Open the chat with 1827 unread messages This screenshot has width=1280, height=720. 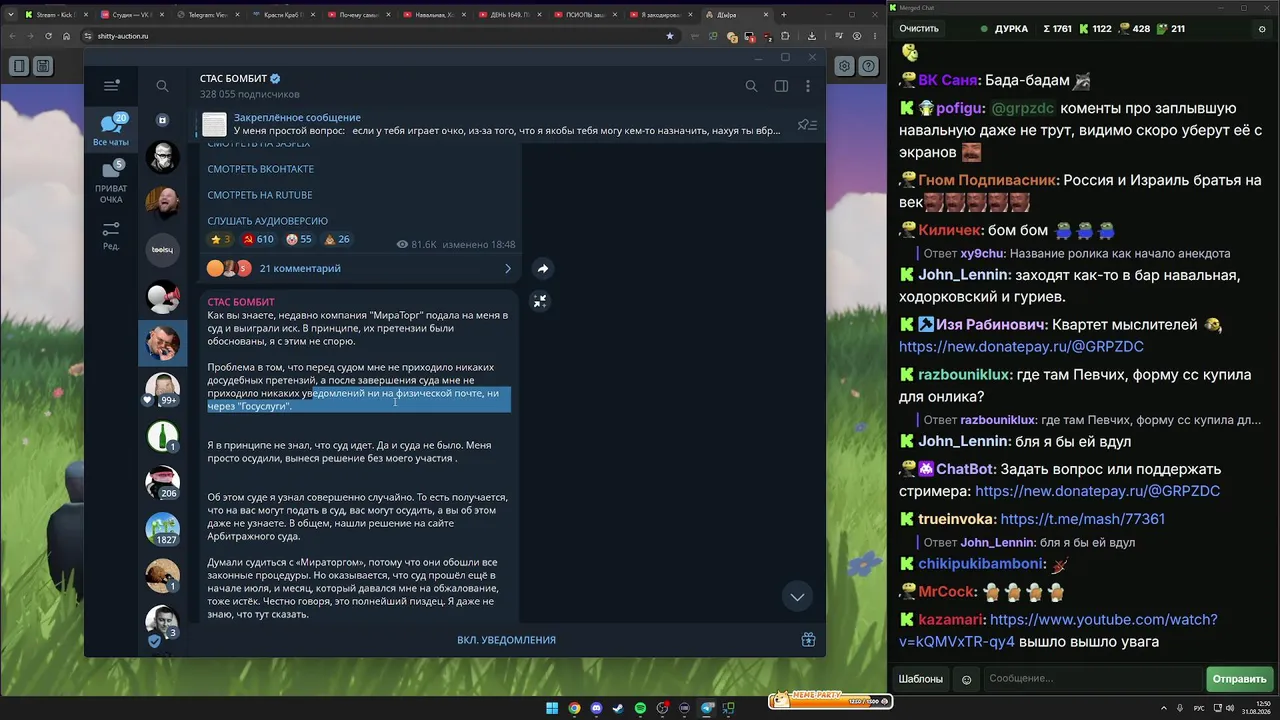pos(162,529)
